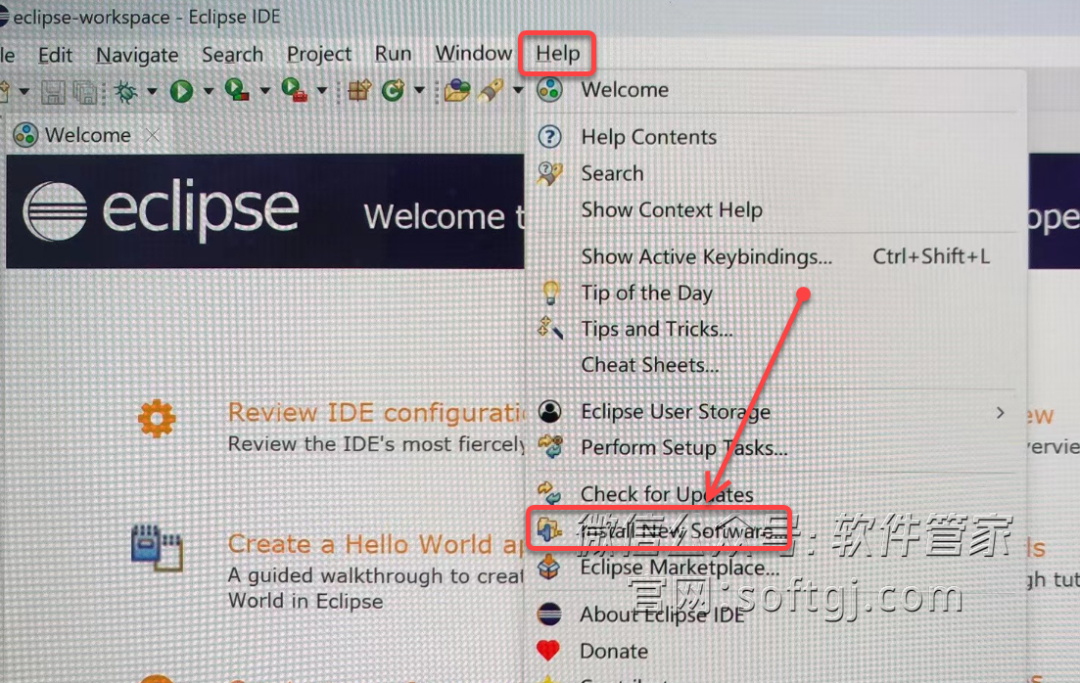Screen dimensions: 1080x683
Task: Open the New wizard dropdown arrow at toolbar start
Action: 24,91
